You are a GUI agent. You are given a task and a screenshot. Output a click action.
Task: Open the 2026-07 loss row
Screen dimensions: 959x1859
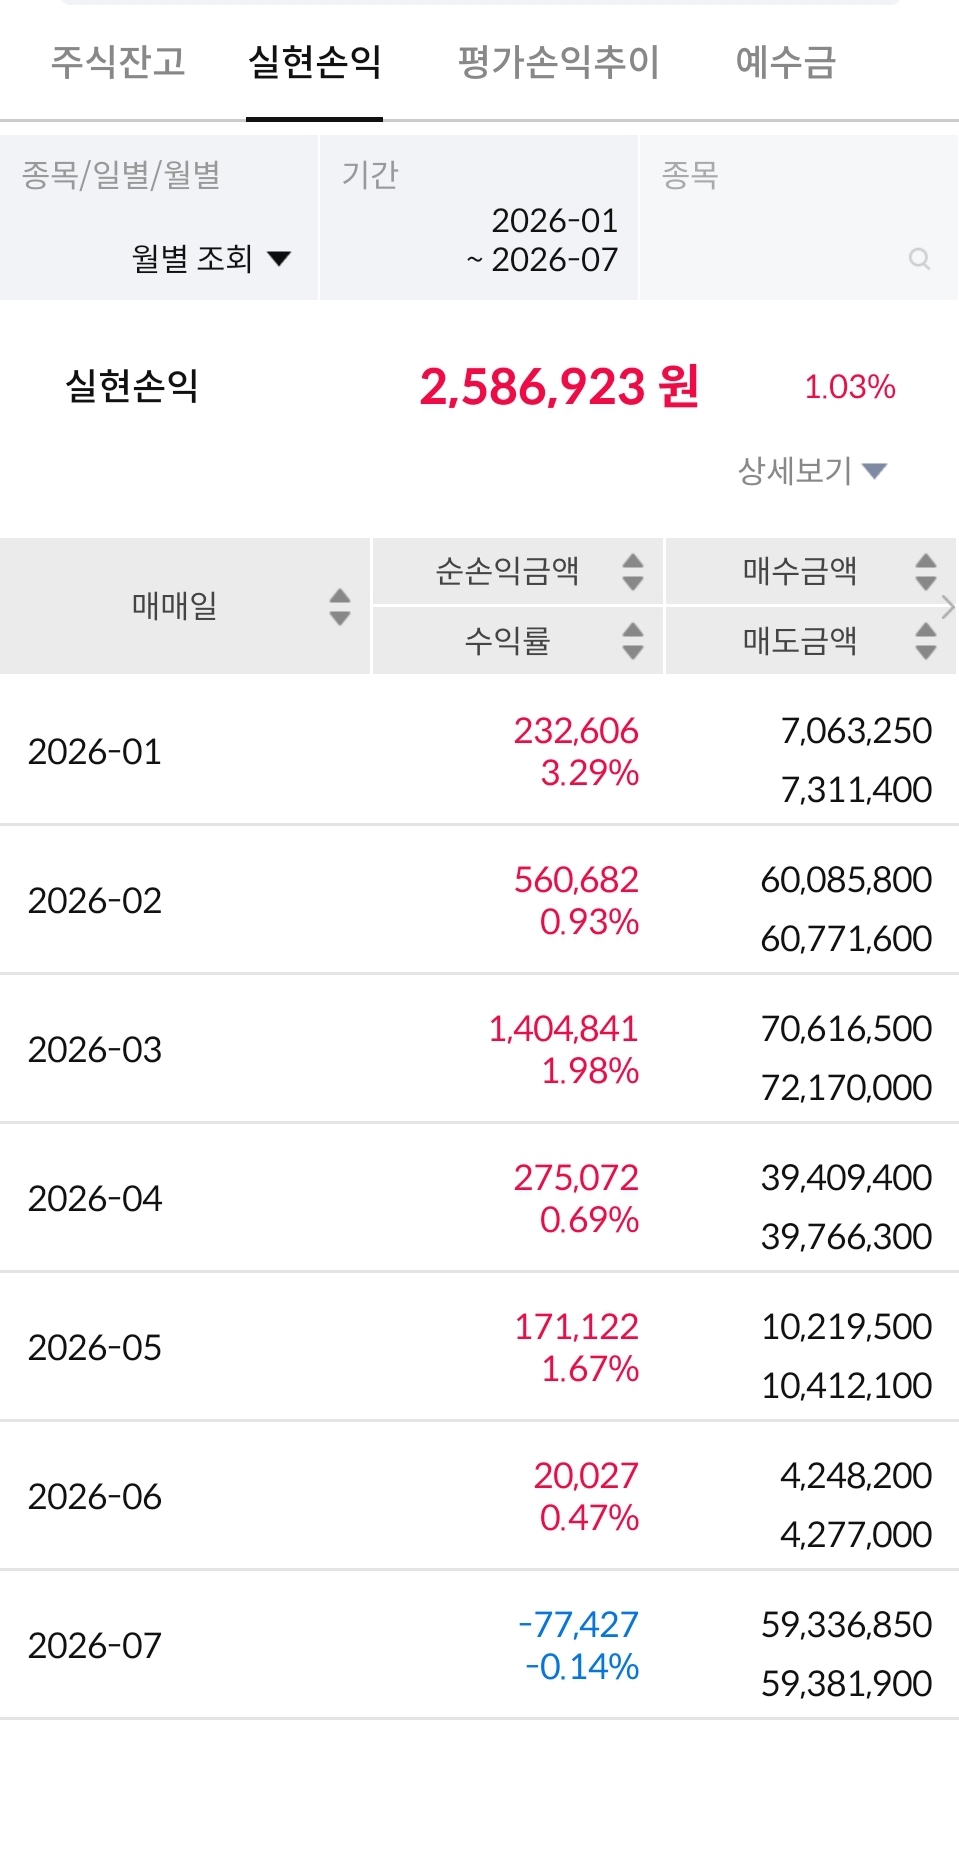[x=479, y=1645]
